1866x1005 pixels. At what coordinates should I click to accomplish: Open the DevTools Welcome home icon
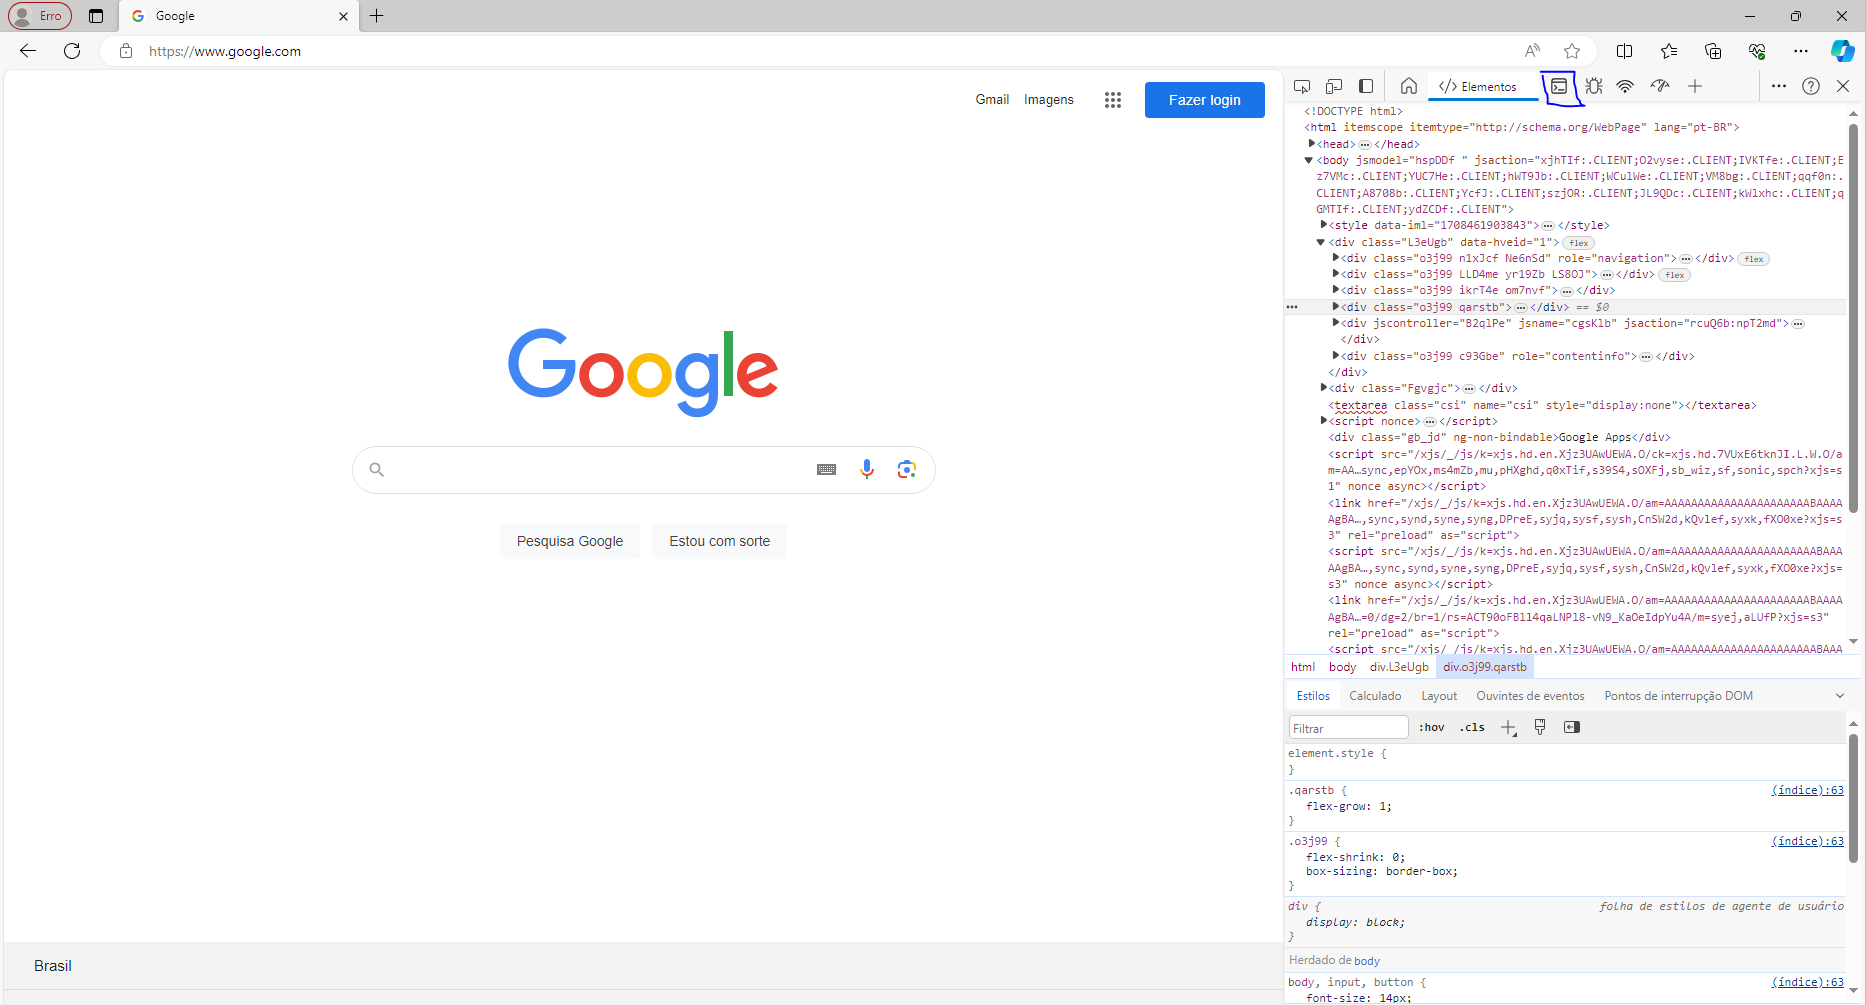tap(1409, 87)
